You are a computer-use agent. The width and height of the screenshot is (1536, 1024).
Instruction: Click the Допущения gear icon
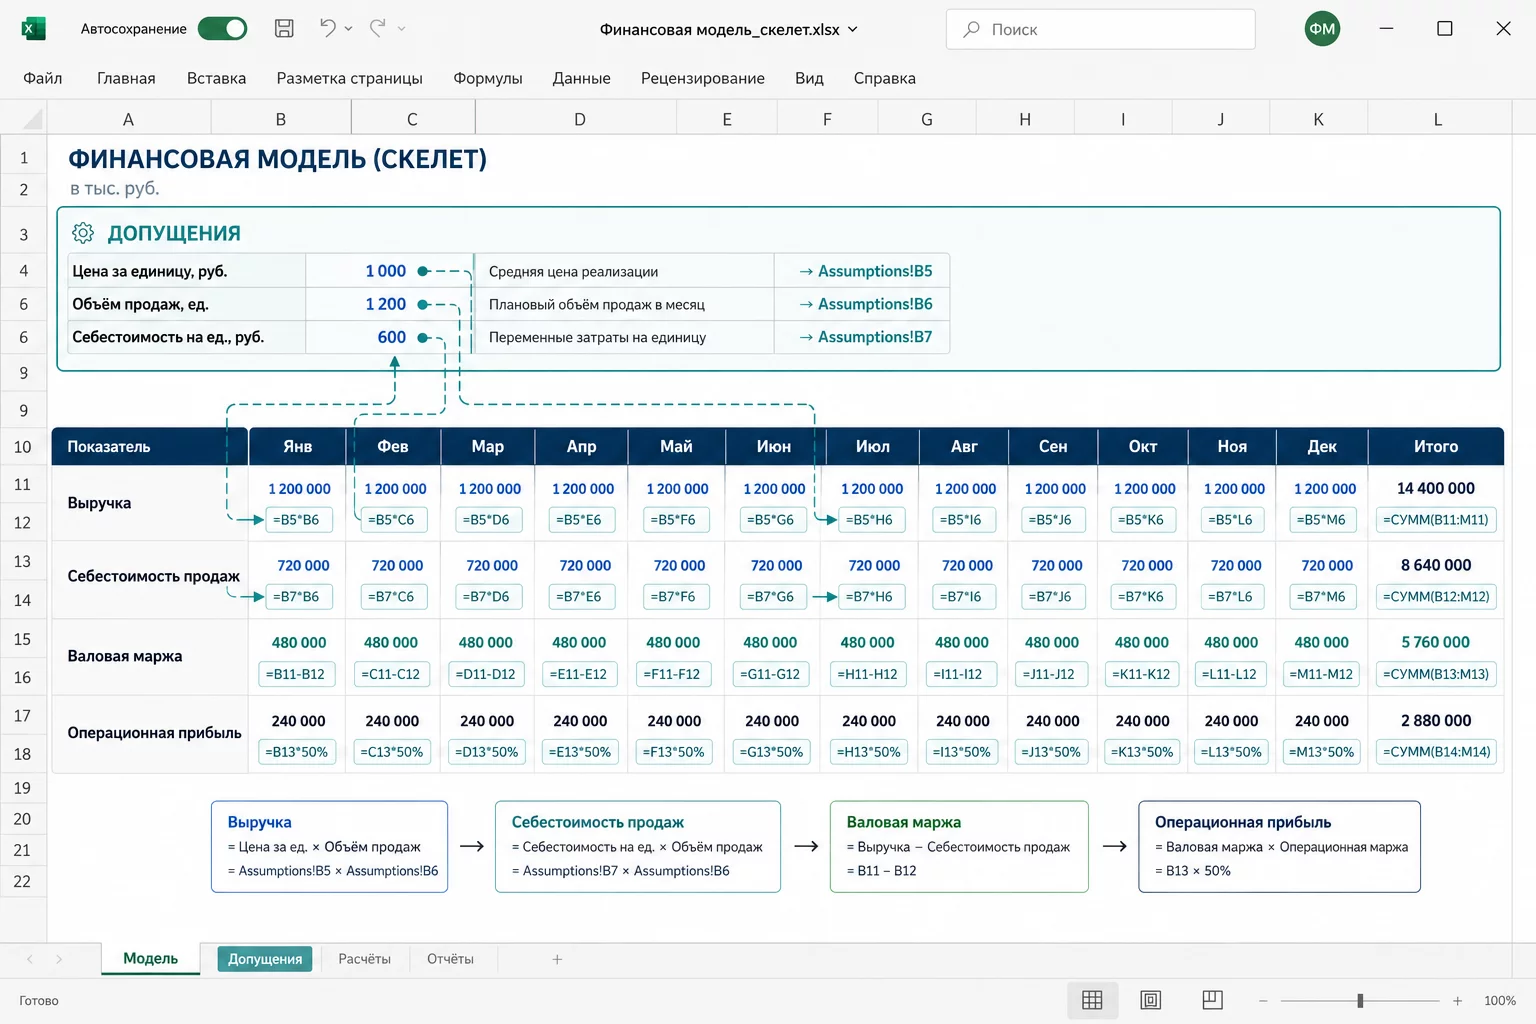pyautogui.click(x=83, y=233)
